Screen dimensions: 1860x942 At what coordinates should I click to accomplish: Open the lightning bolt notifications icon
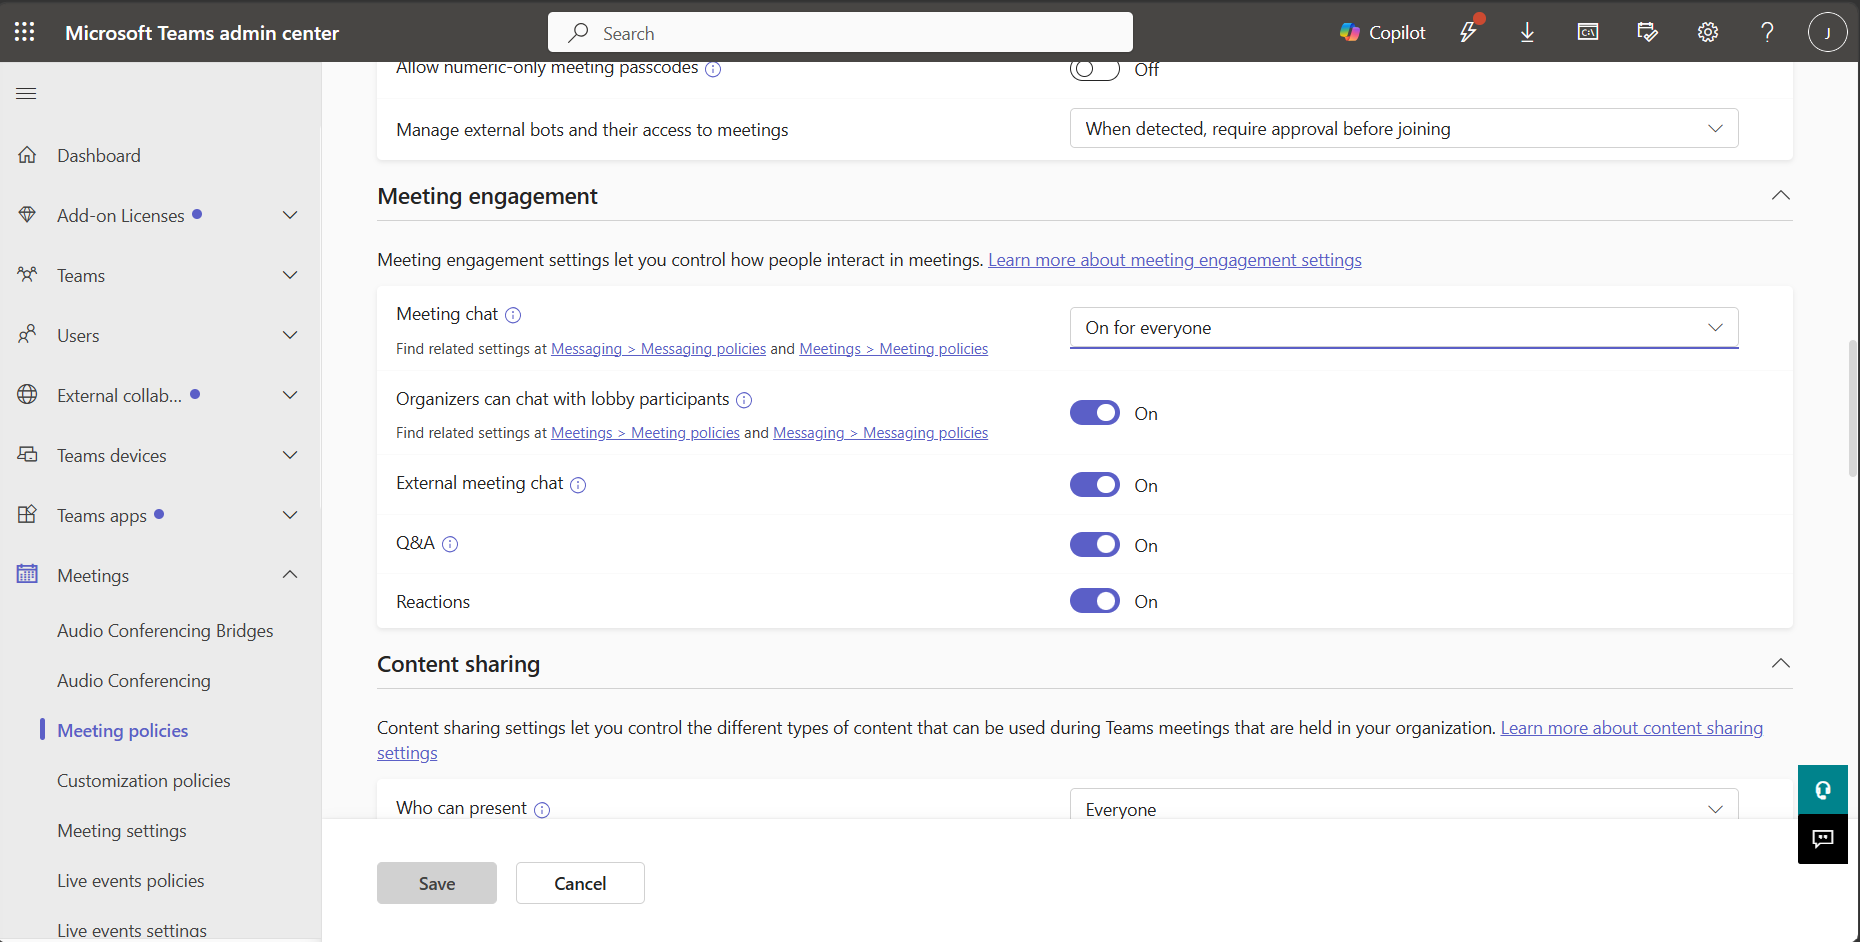(1468, 32)
